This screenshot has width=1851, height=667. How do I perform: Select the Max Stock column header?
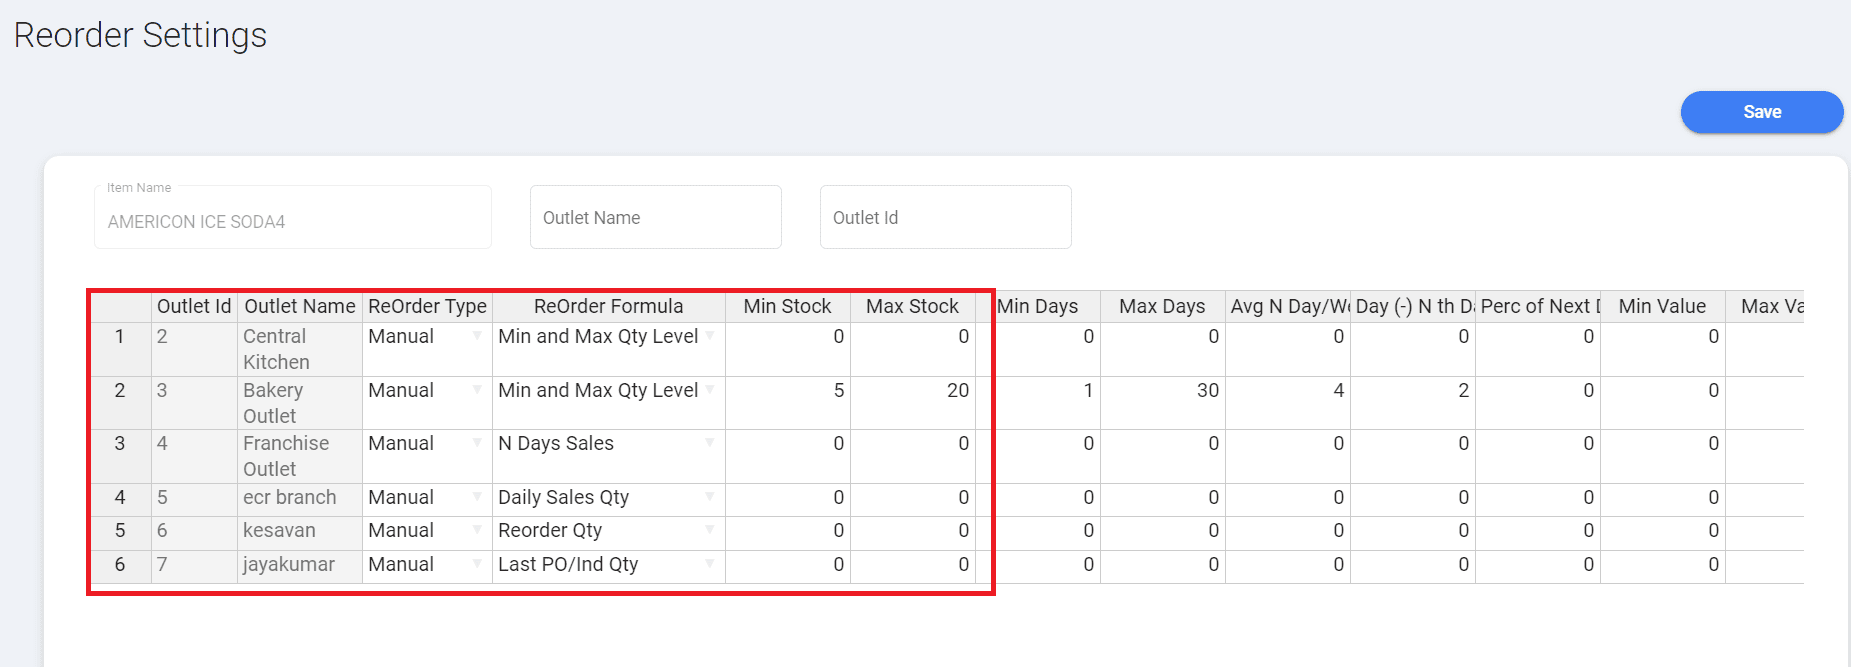912,306
